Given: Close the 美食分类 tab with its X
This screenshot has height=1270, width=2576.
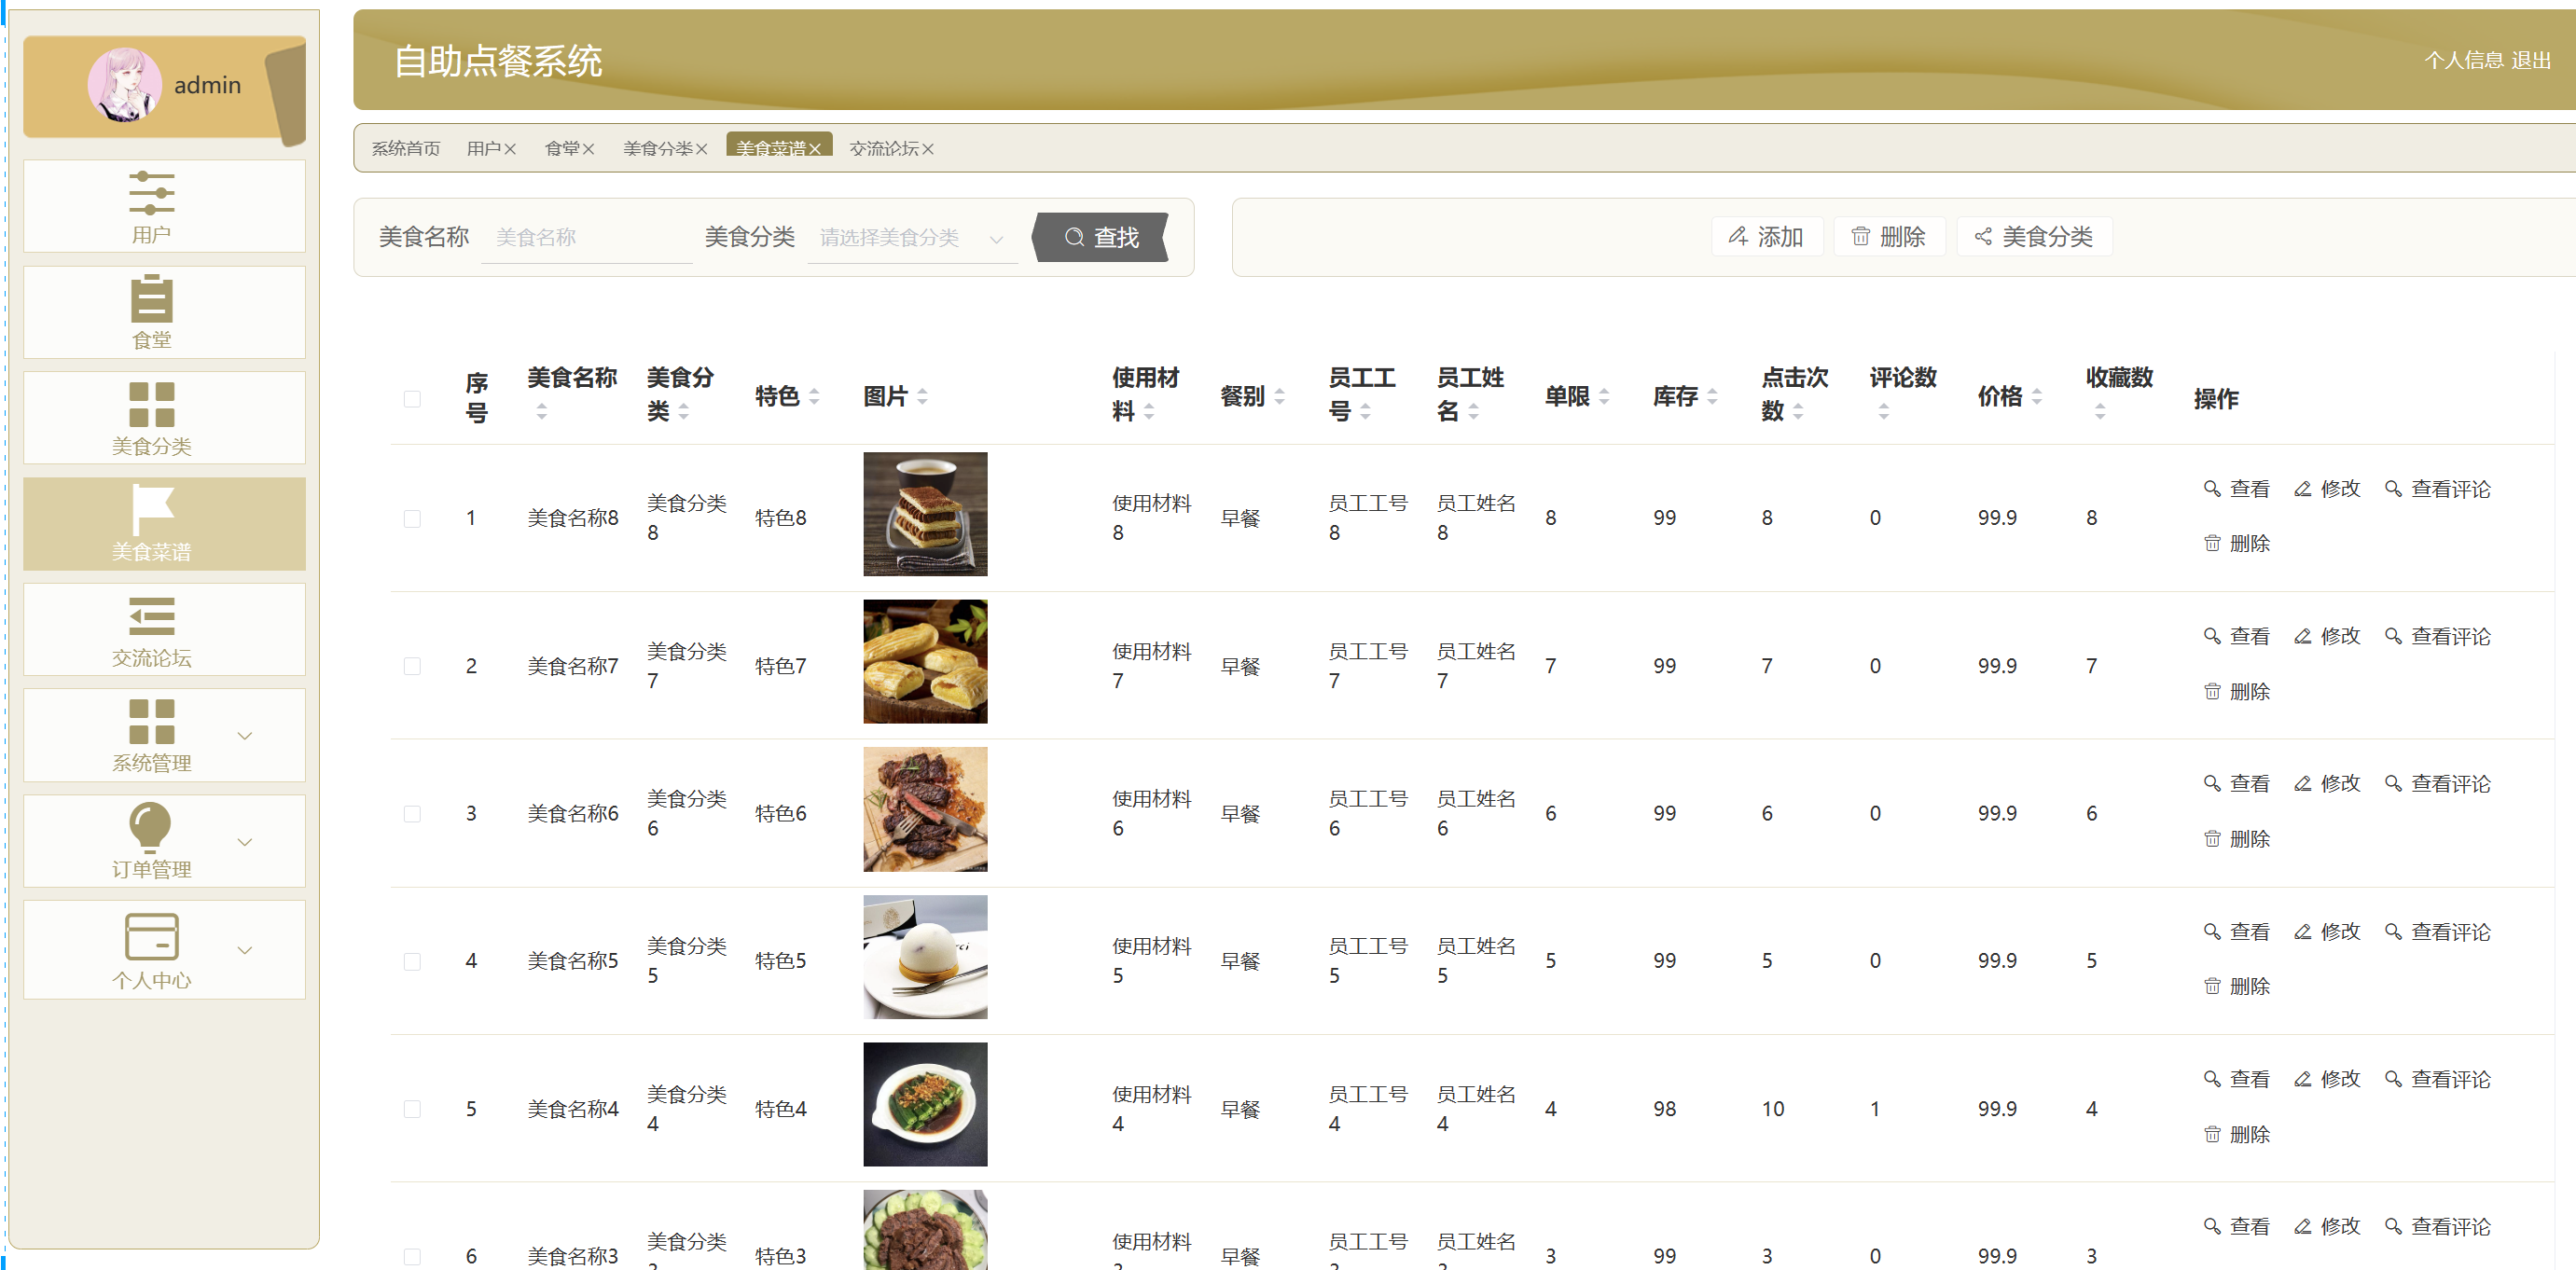Looking at the screenshot, I should click(x=702, y=149).
